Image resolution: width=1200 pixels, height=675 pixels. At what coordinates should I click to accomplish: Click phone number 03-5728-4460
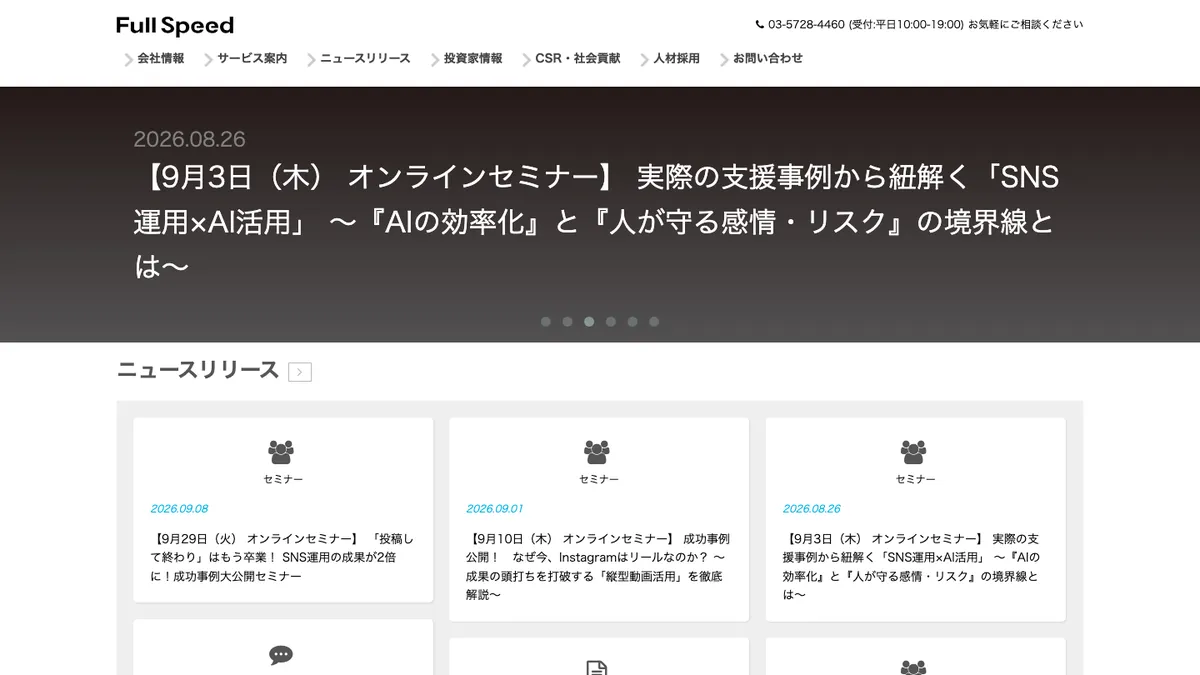tap(806, 25)
